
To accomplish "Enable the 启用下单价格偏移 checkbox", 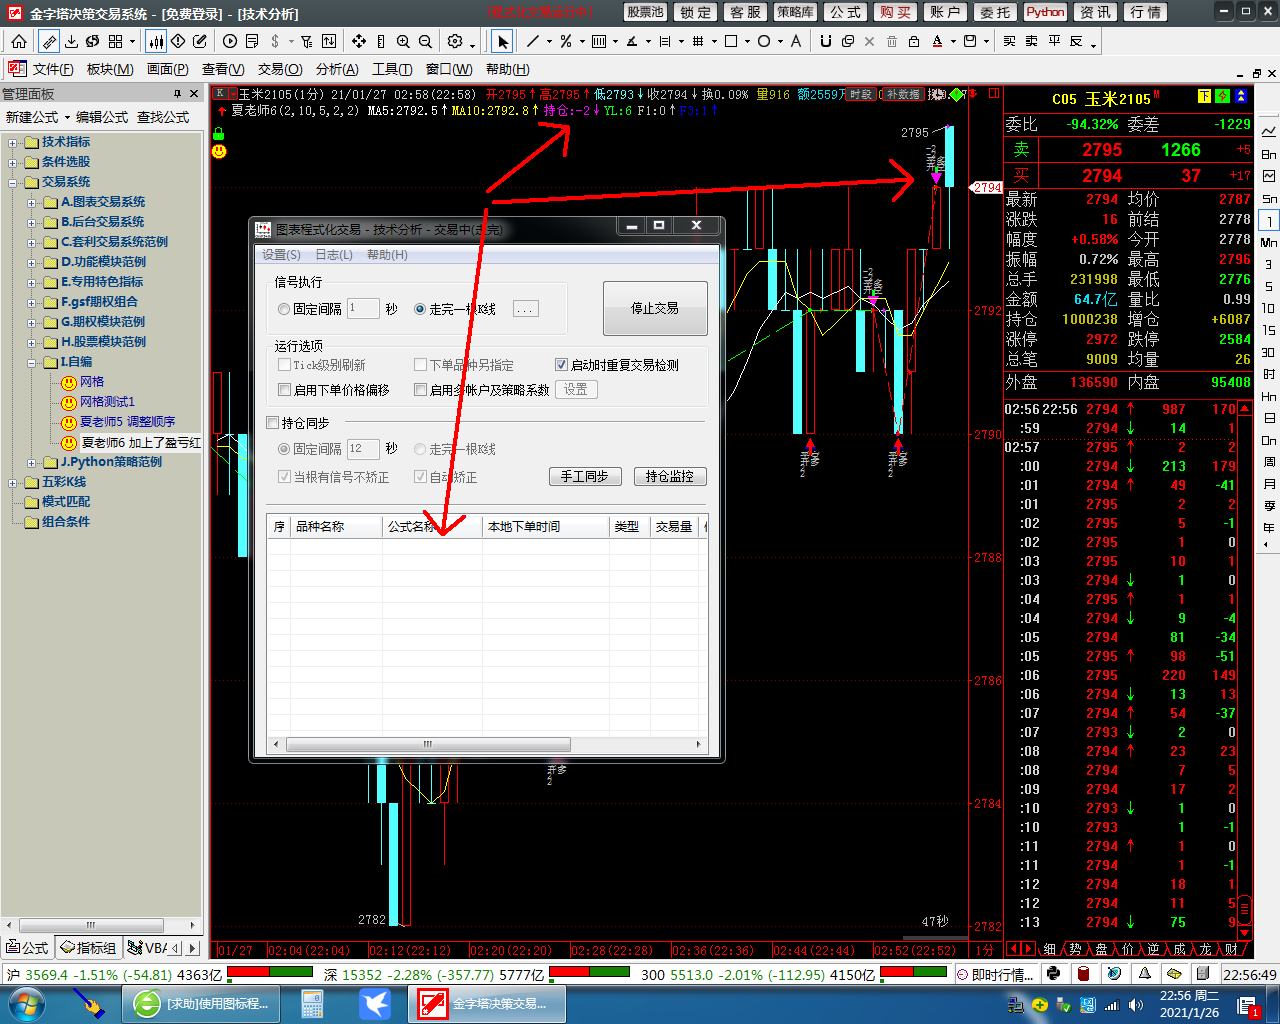I will point(285,390).
